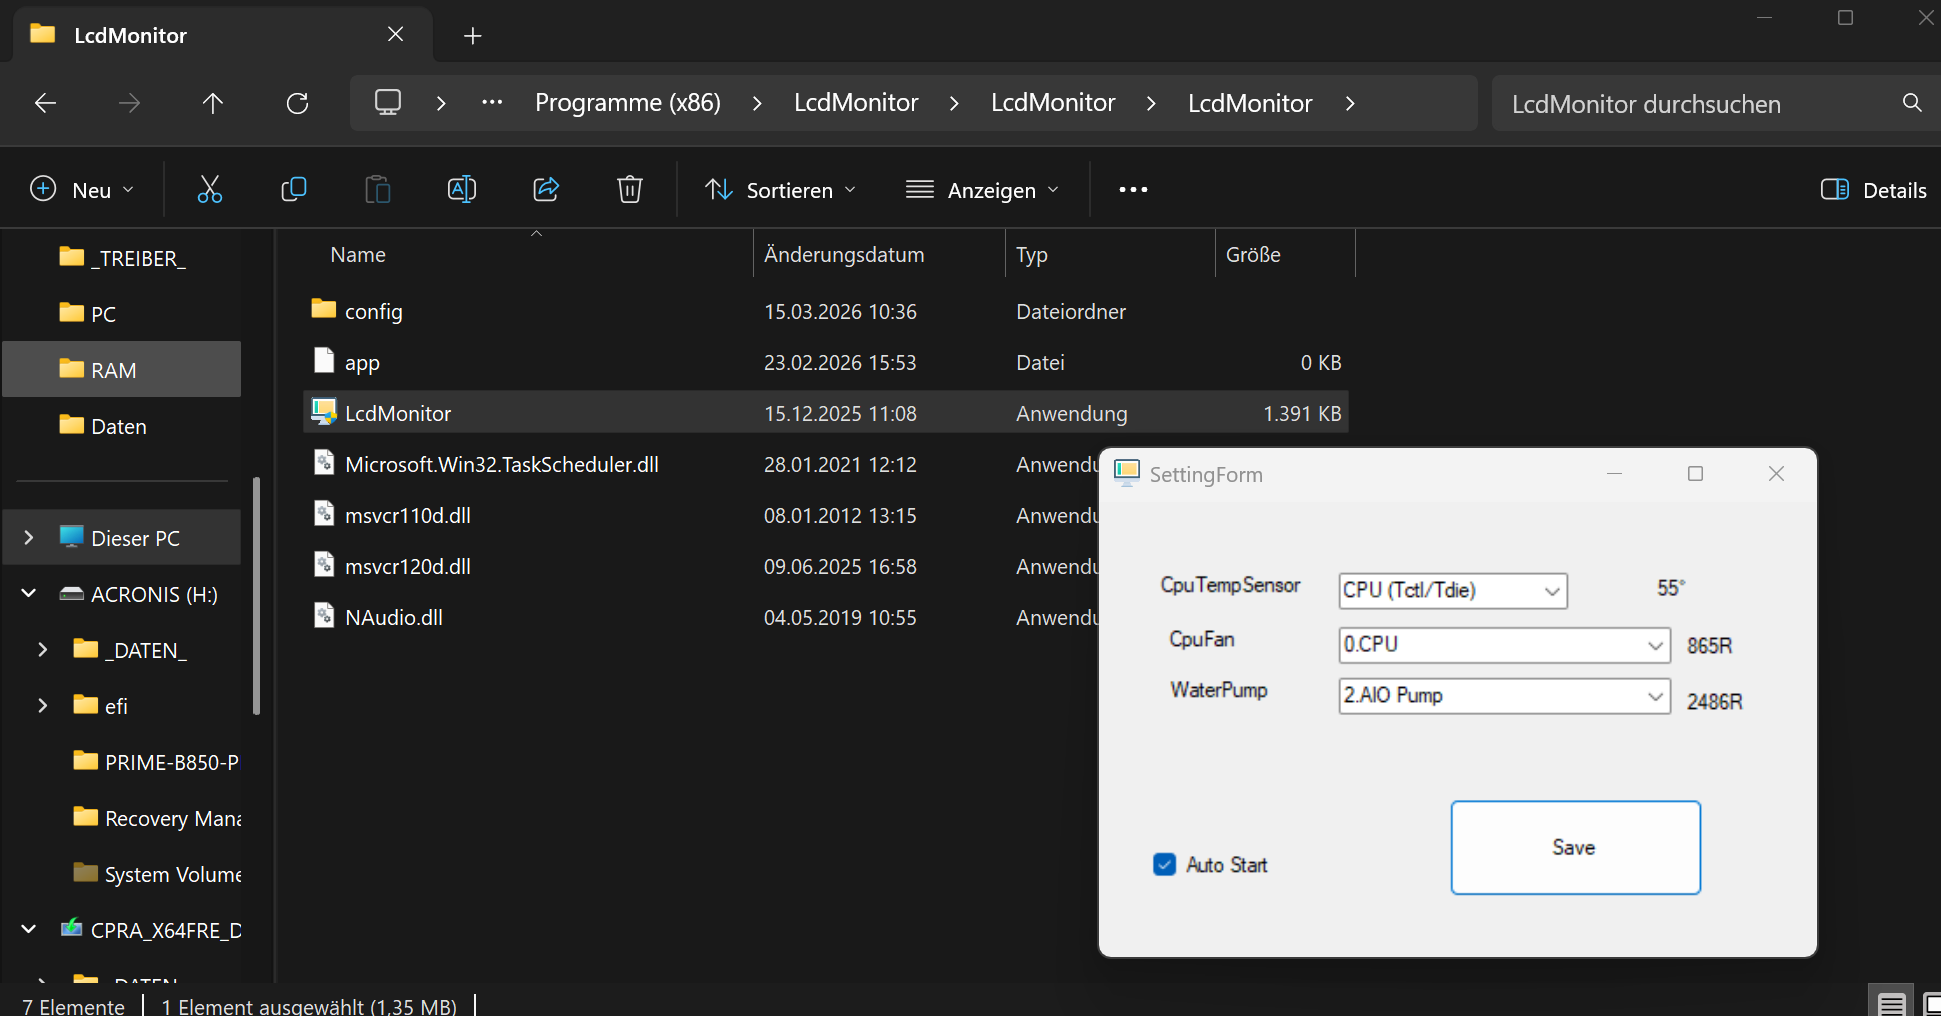Screen dimensions: 1941x1016
Task: Select RAM folder in navigation pane
Action: 122,370
